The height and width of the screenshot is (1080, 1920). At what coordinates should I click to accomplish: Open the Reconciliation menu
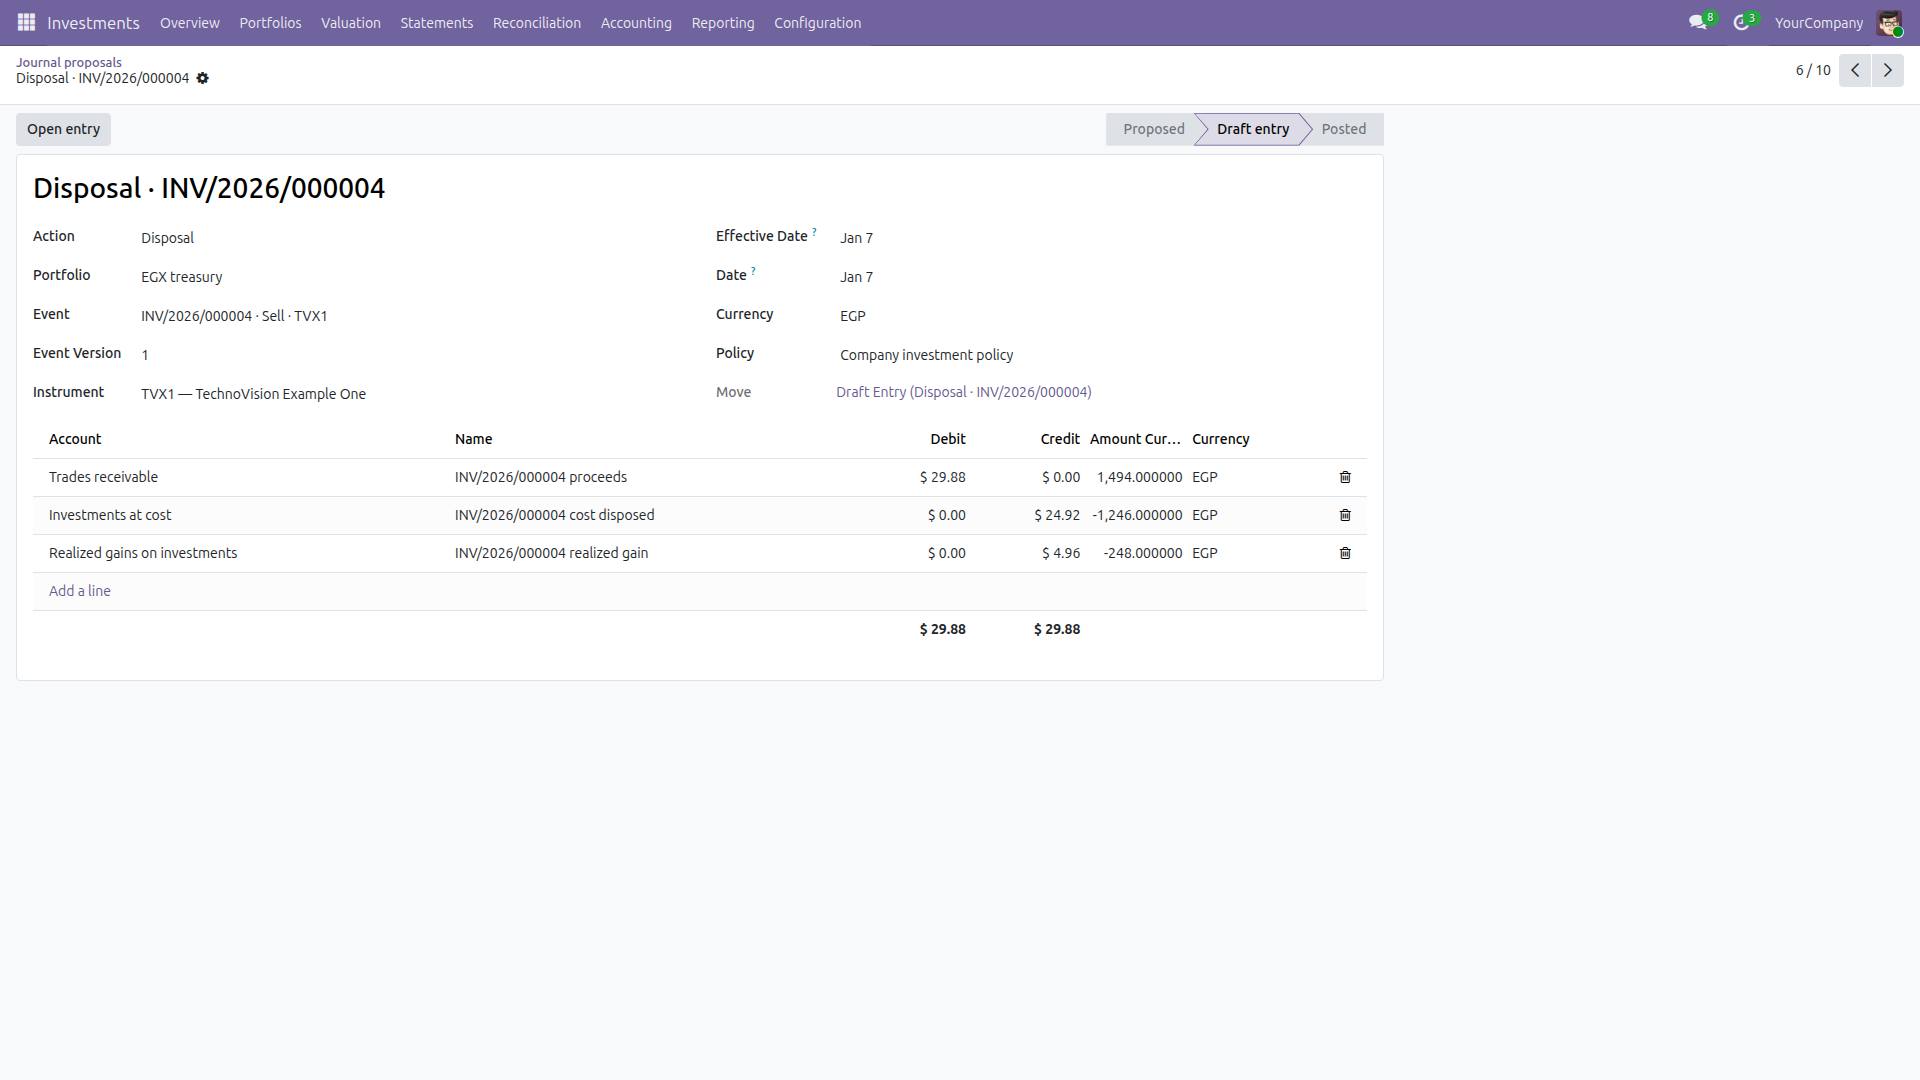click(x=537, y=22)
